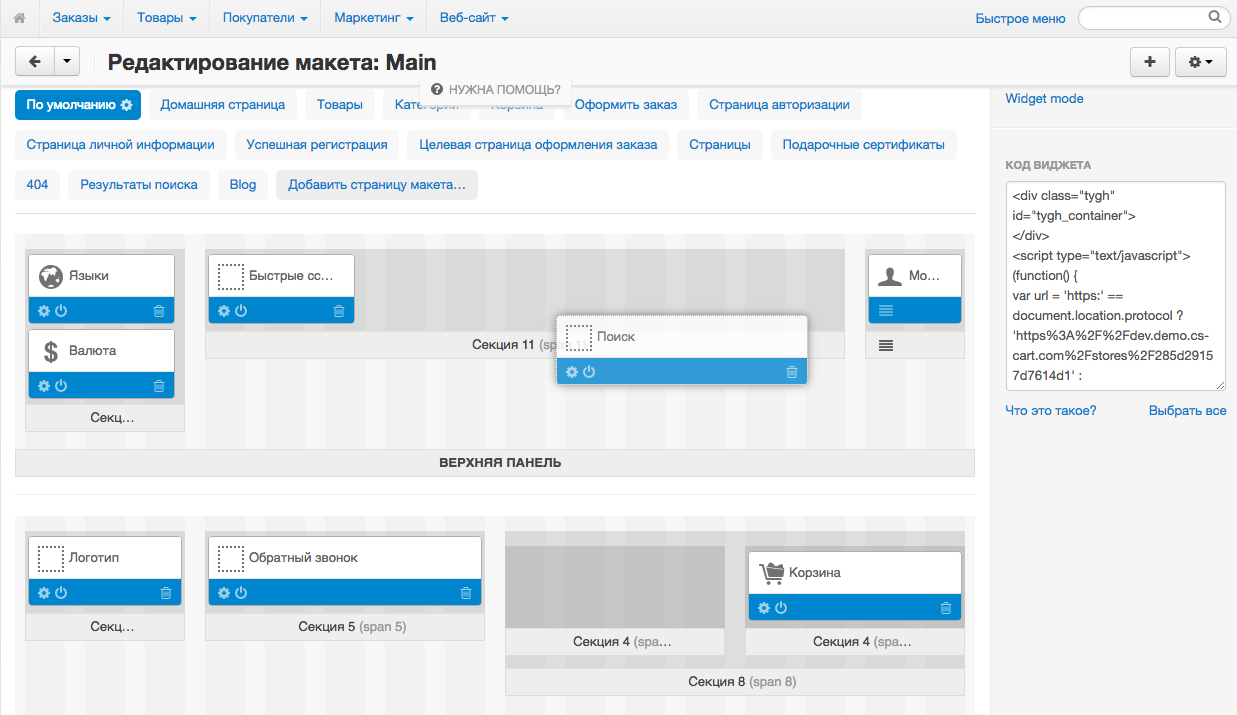Screen dimensions: 1237x715
Task: Open settings gear of Корзина block
Action: 764,608
